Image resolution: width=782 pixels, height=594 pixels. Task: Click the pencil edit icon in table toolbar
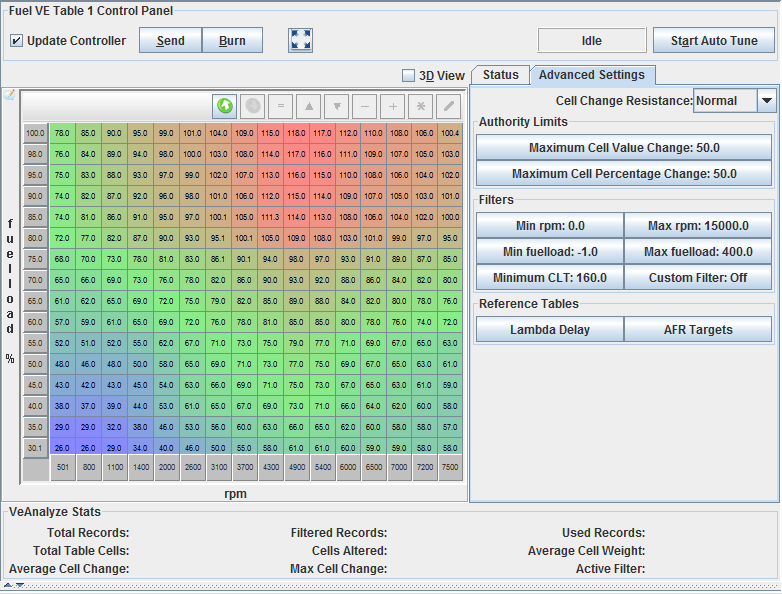pos(449,105)
